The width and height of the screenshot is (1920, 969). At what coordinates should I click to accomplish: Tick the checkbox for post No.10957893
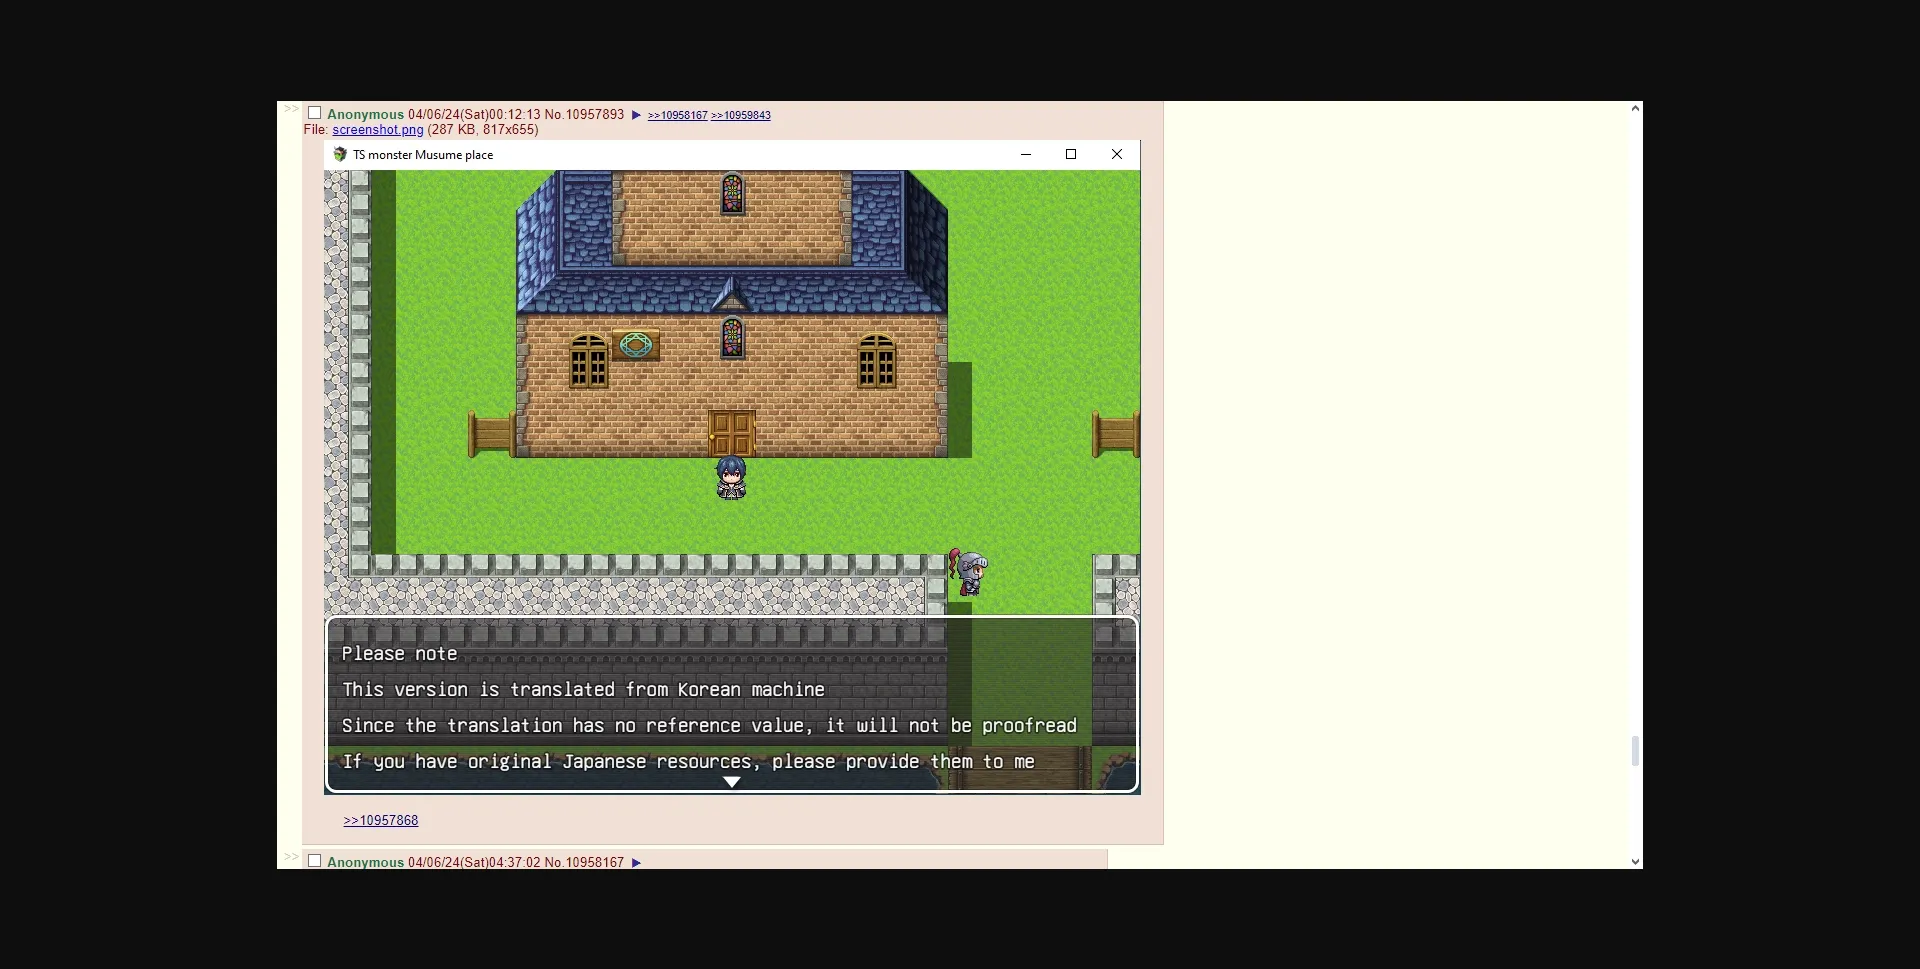click(x=315, y=113)
